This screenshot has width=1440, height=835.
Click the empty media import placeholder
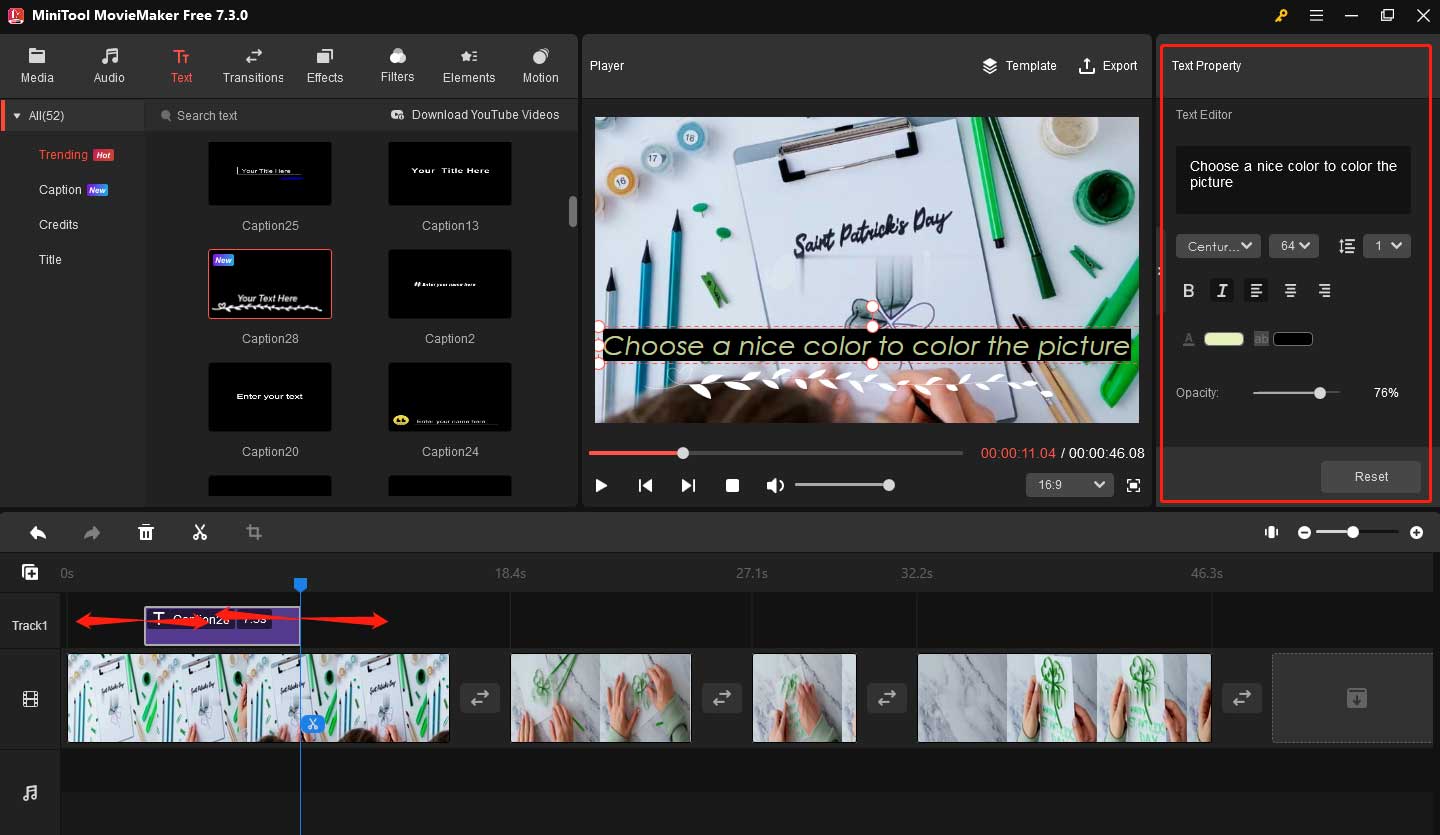(x=1352, y=698)
